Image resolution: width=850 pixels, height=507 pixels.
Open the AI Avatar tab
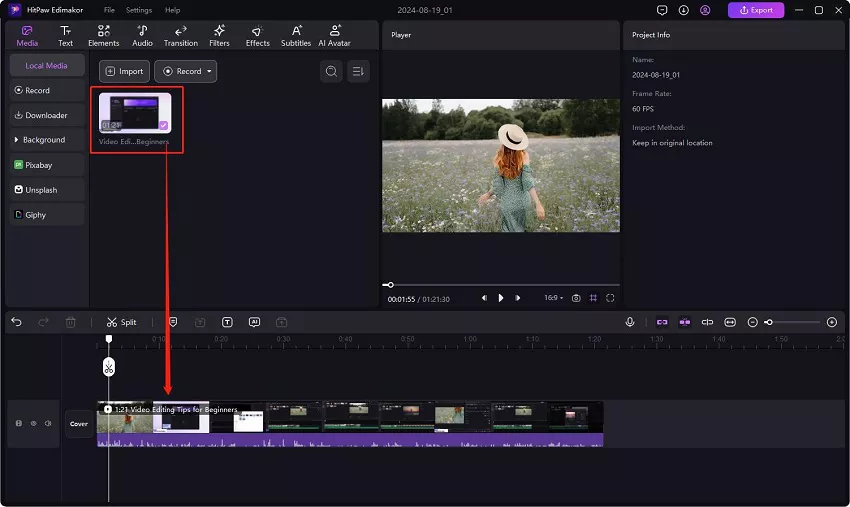tap(334, 36)
